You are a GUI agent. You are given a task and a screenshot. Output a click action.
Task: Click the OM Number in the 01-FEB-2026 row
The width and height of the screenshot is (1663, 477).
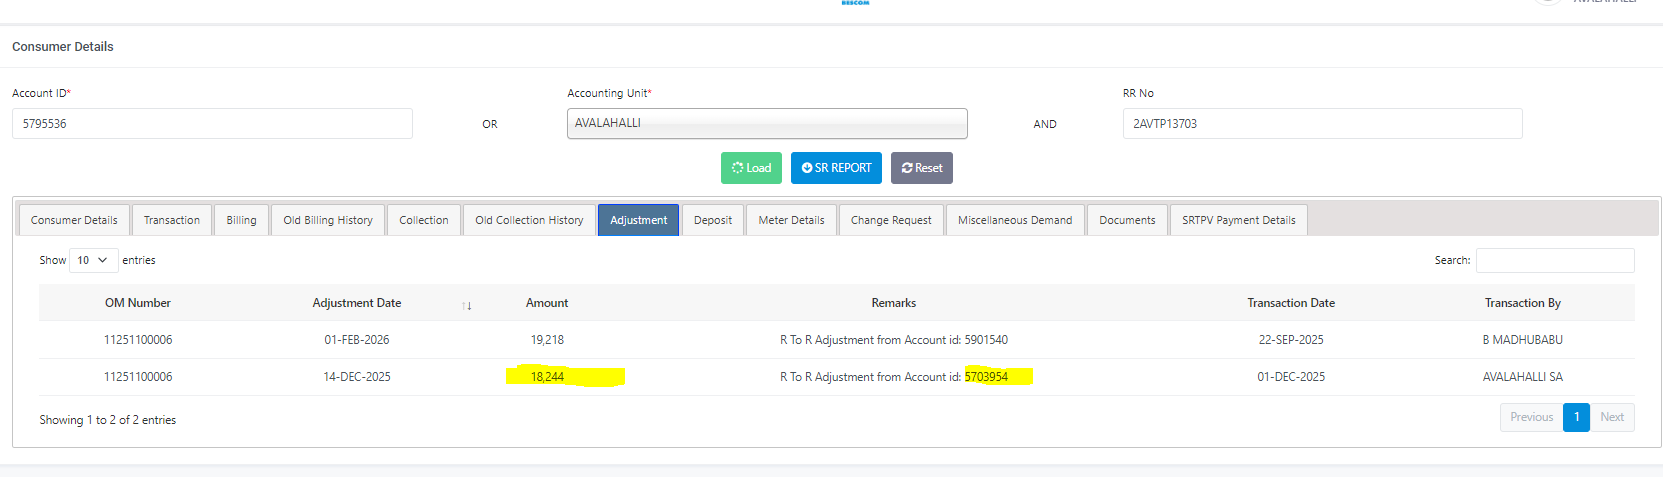click(138, 340)
